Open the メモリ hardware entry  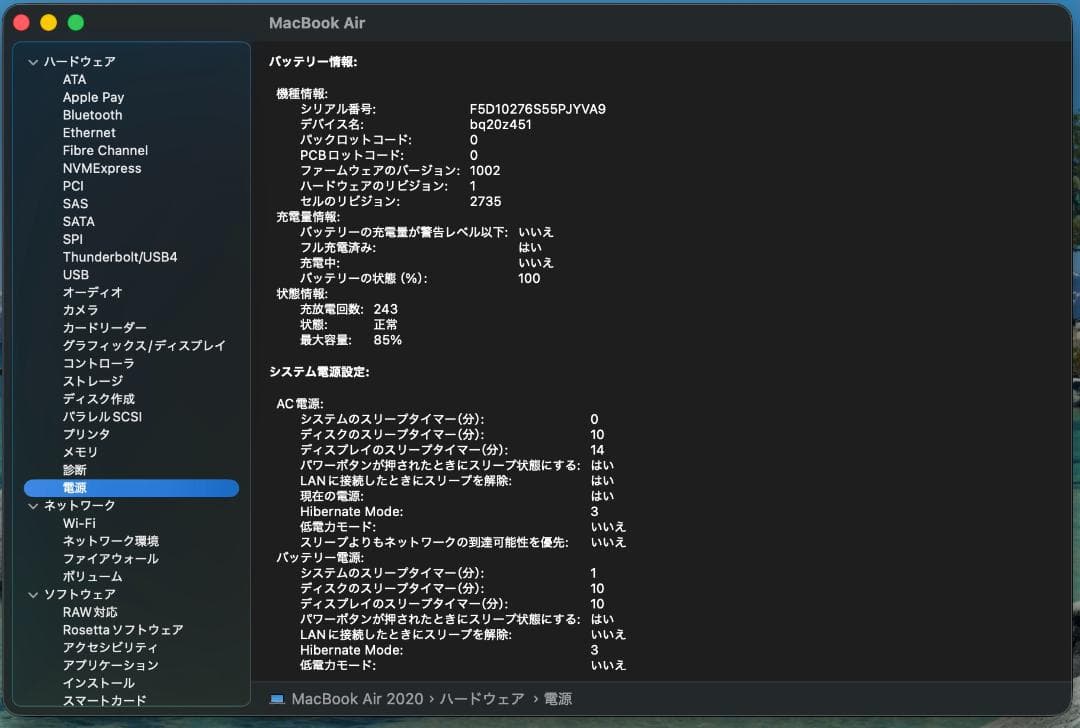coord(80,452)
